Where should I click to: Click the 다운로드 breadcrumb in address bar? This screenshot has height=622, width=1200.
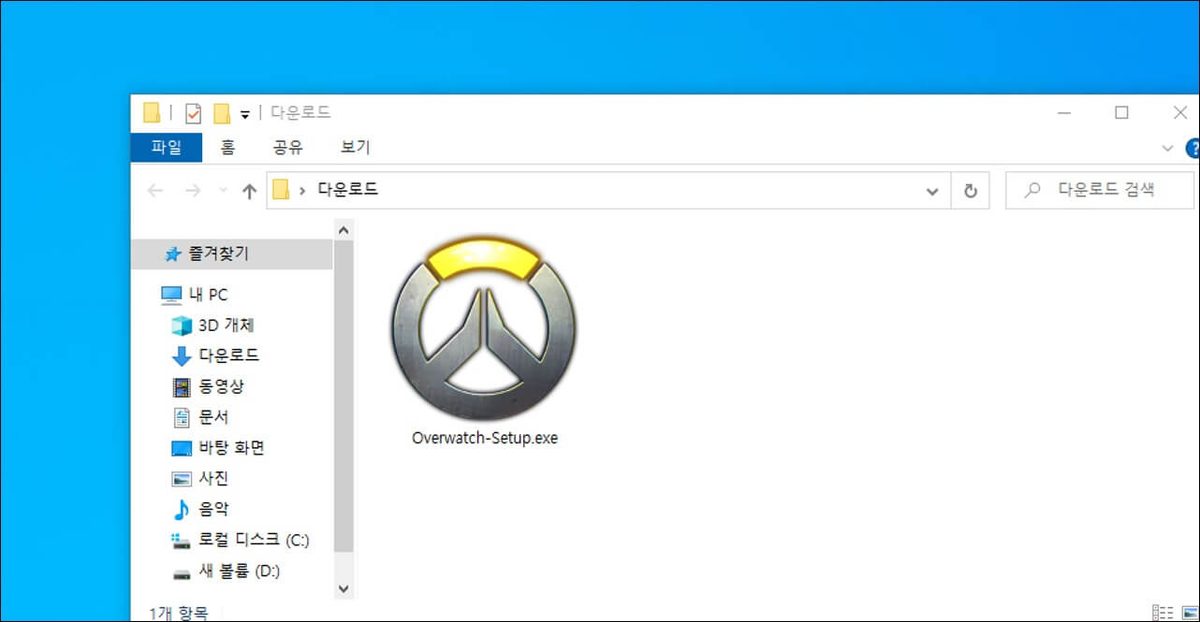point(348,190)
